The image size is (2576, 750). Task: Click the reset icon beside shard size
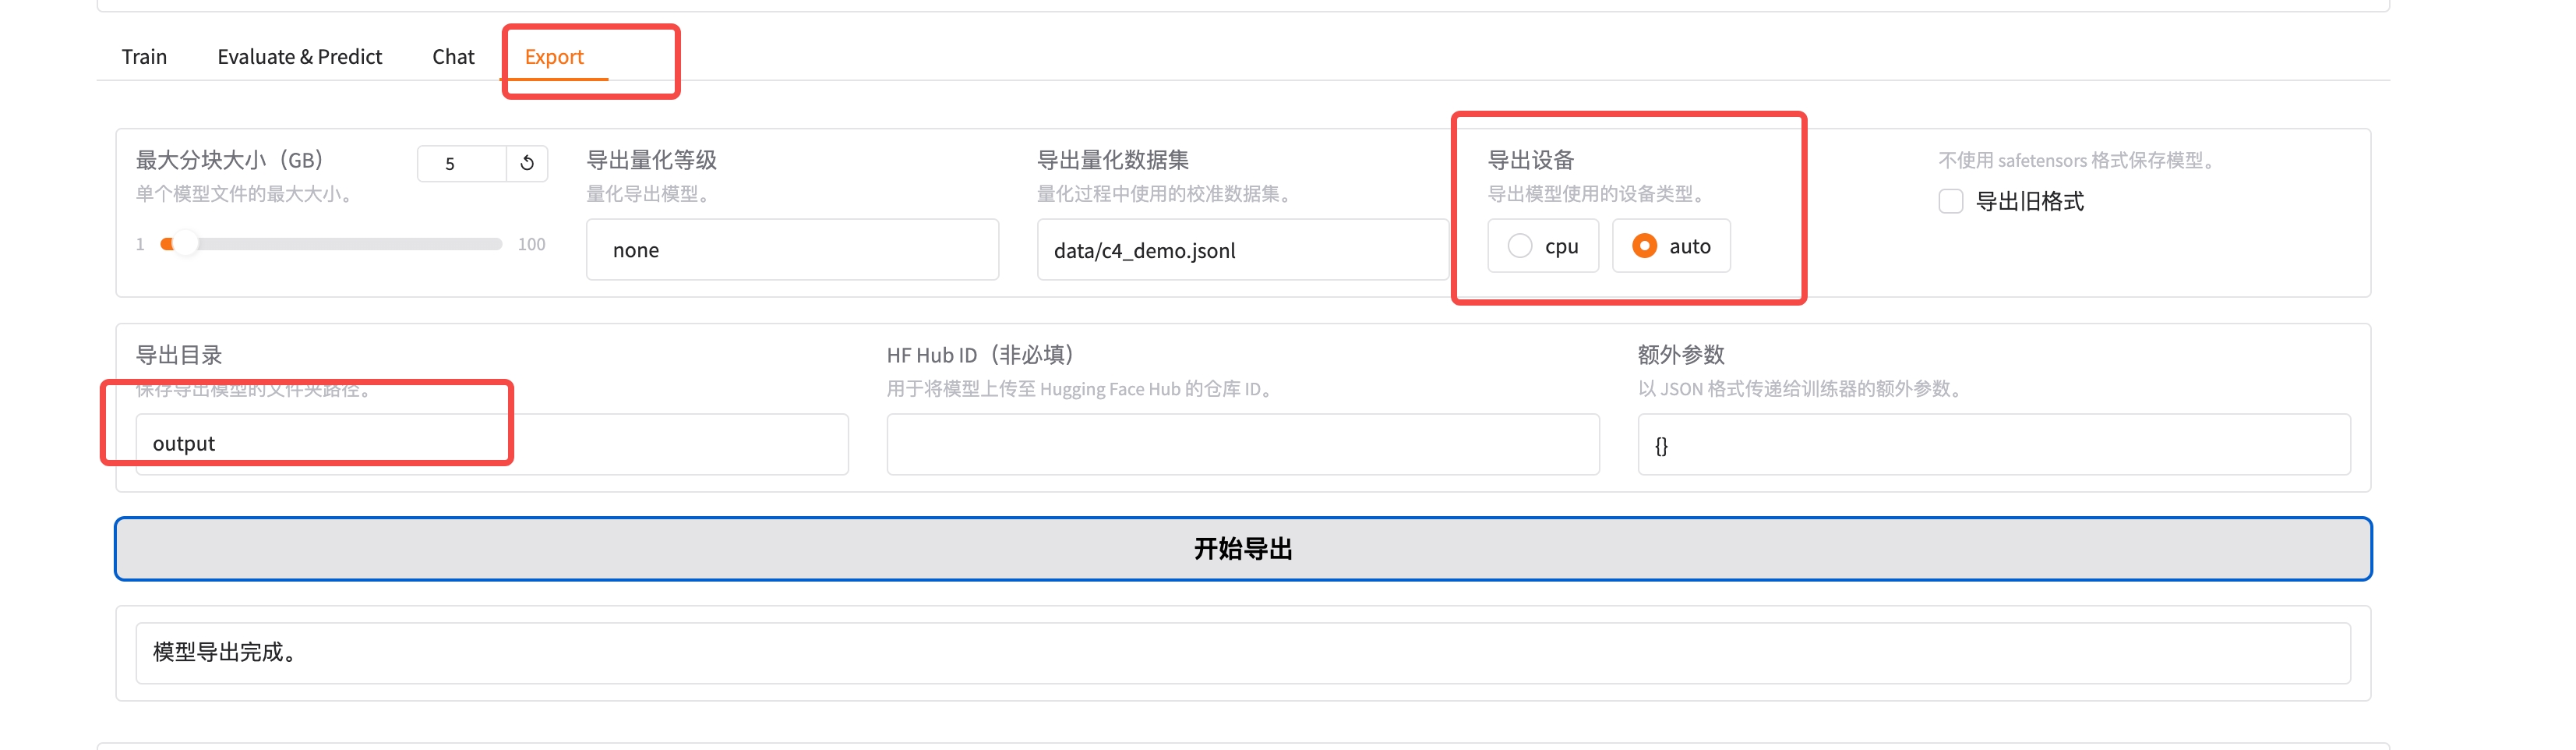pos(527,163)
